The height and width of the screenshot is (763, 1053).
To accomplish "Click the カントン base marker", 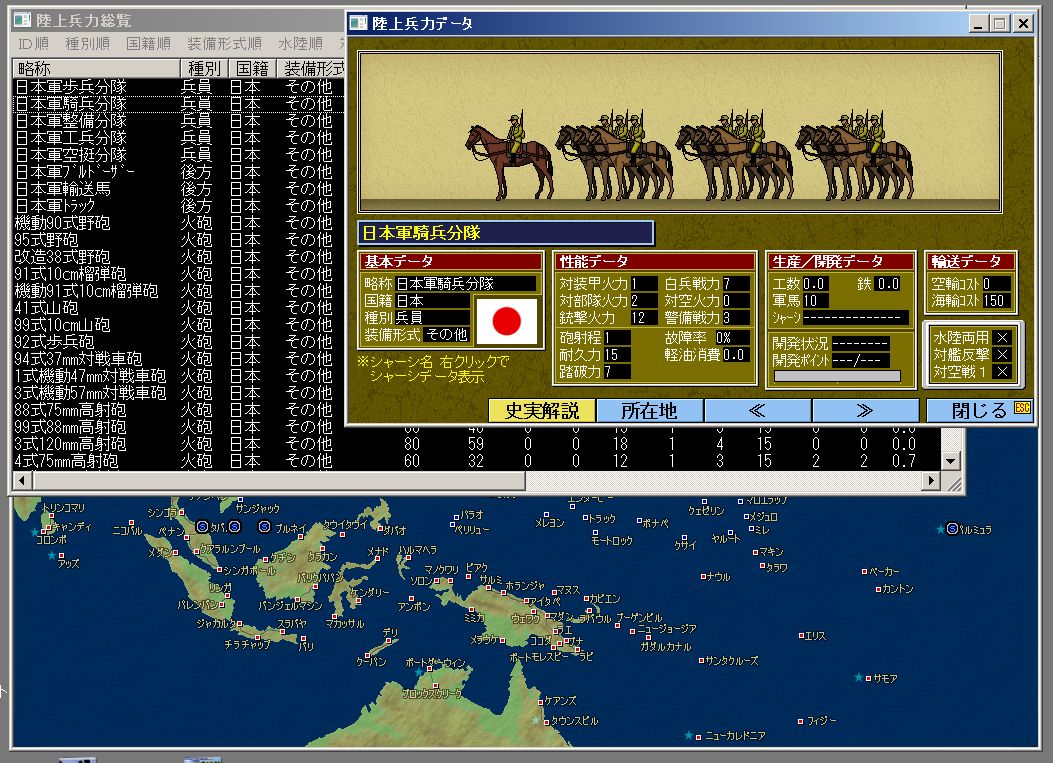I will click(x=878, y=589).
